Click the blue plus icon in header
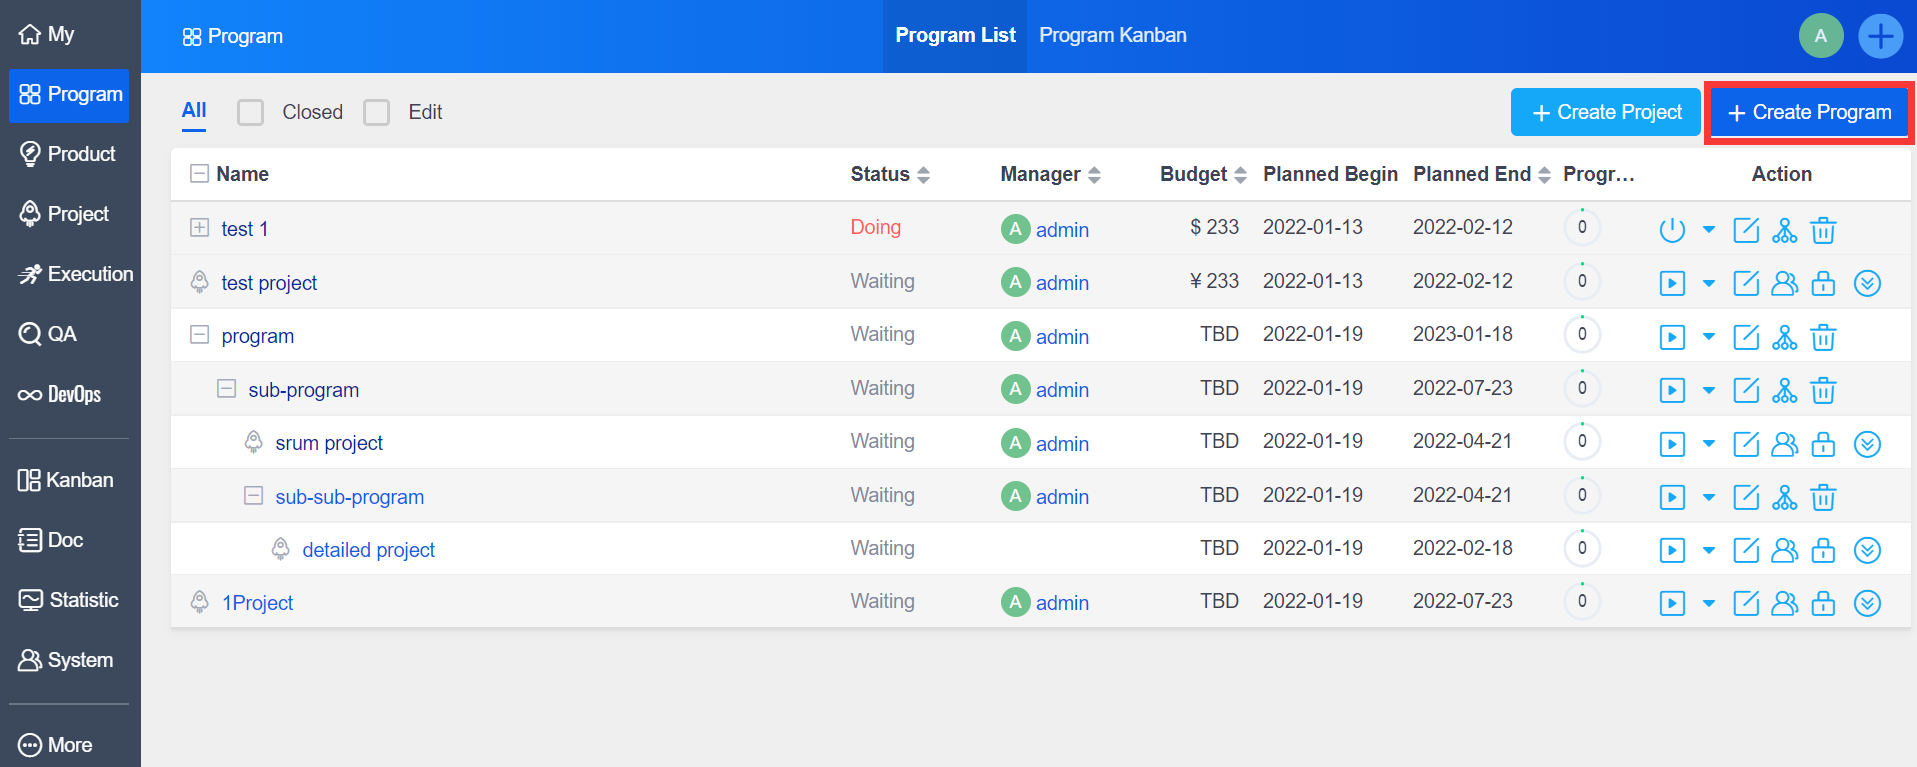 (1880, 36)
